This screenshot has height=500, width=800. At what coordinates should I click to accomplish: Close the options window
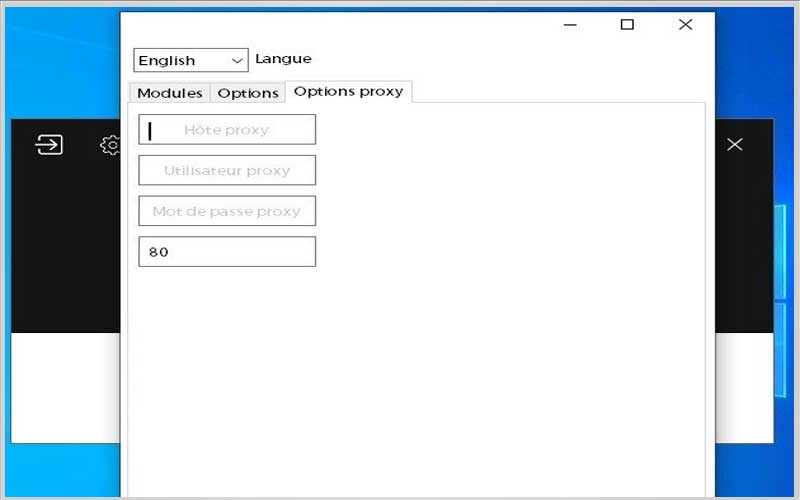(x=685, y=24)
